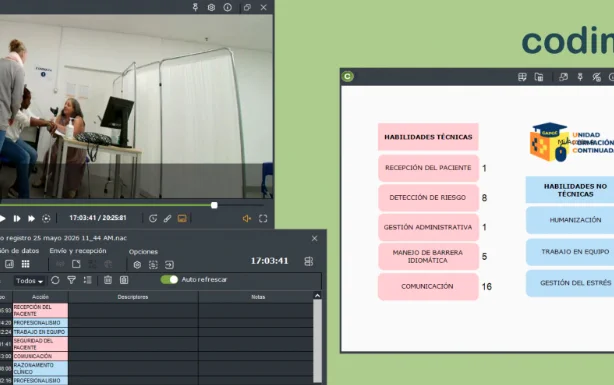The width and height of the screenshot is (614, 385).
Task: Open 'Opciones' tab in registro window
Action: 143,251
